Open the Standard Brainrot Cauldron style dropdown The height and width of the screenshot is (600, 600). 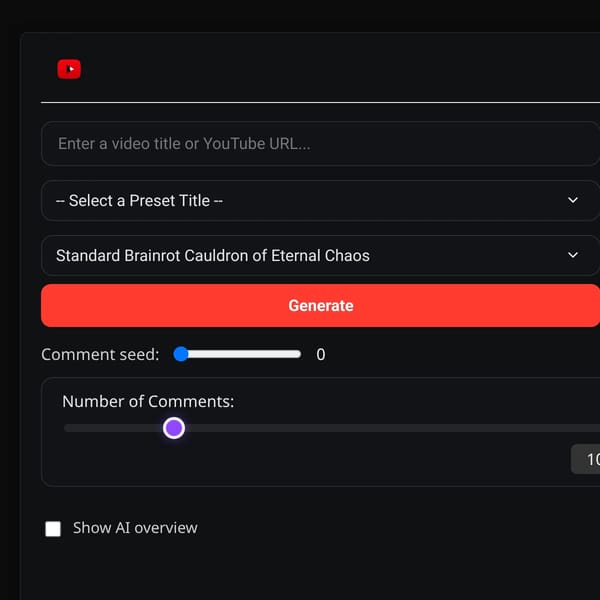tap(320, 256)
